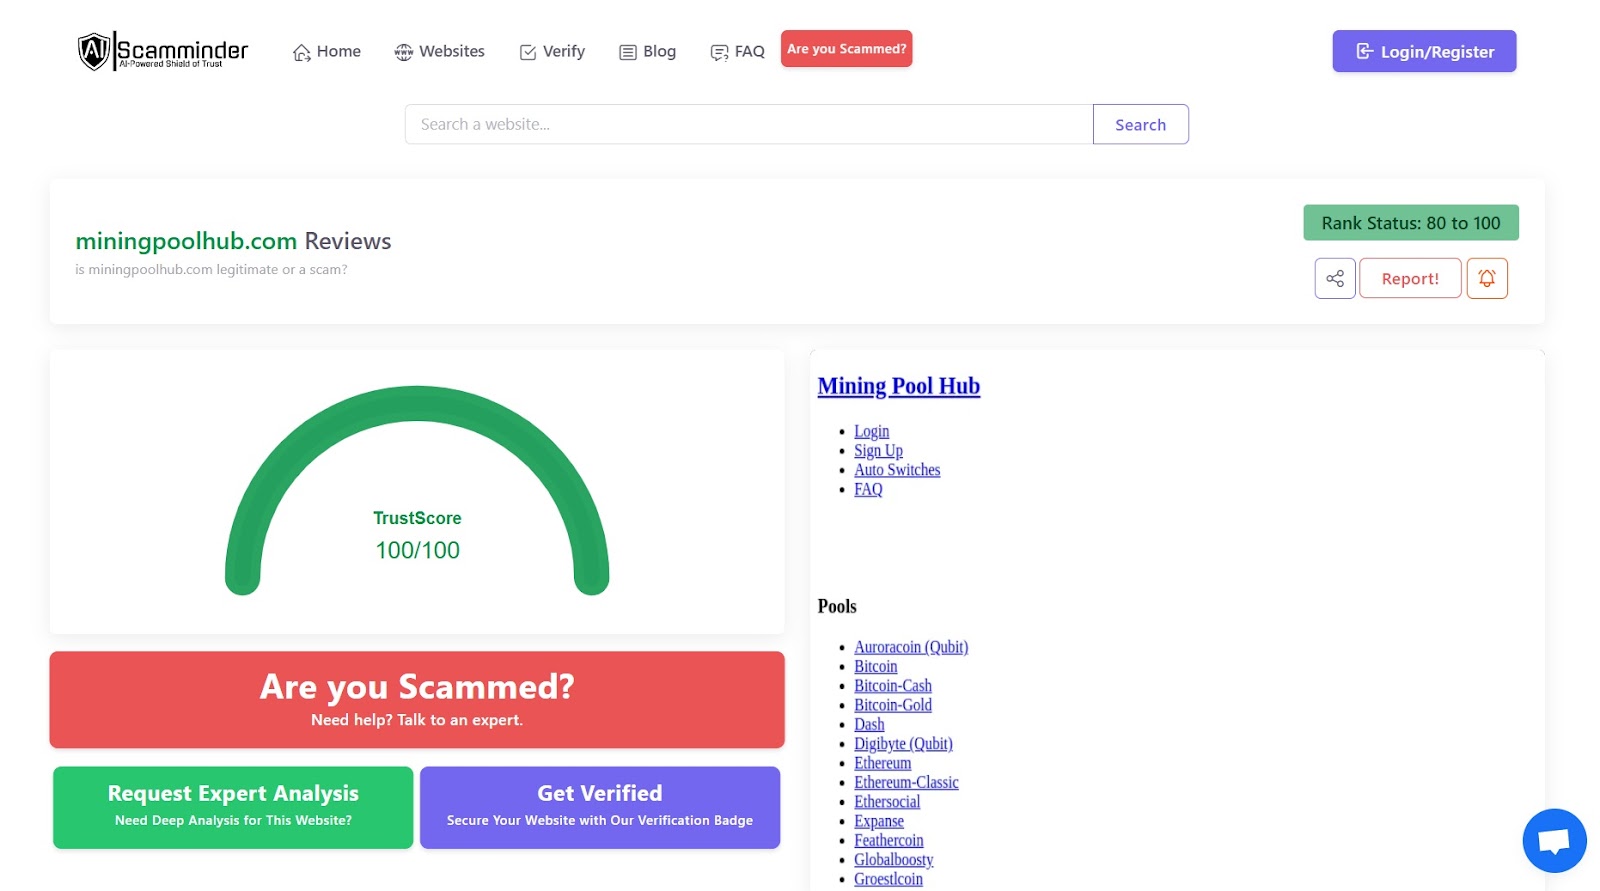Open the Bitcoin-Gold pool link
The height and width of the screenshot is (891, 1600).
click(x=893, y=705)
